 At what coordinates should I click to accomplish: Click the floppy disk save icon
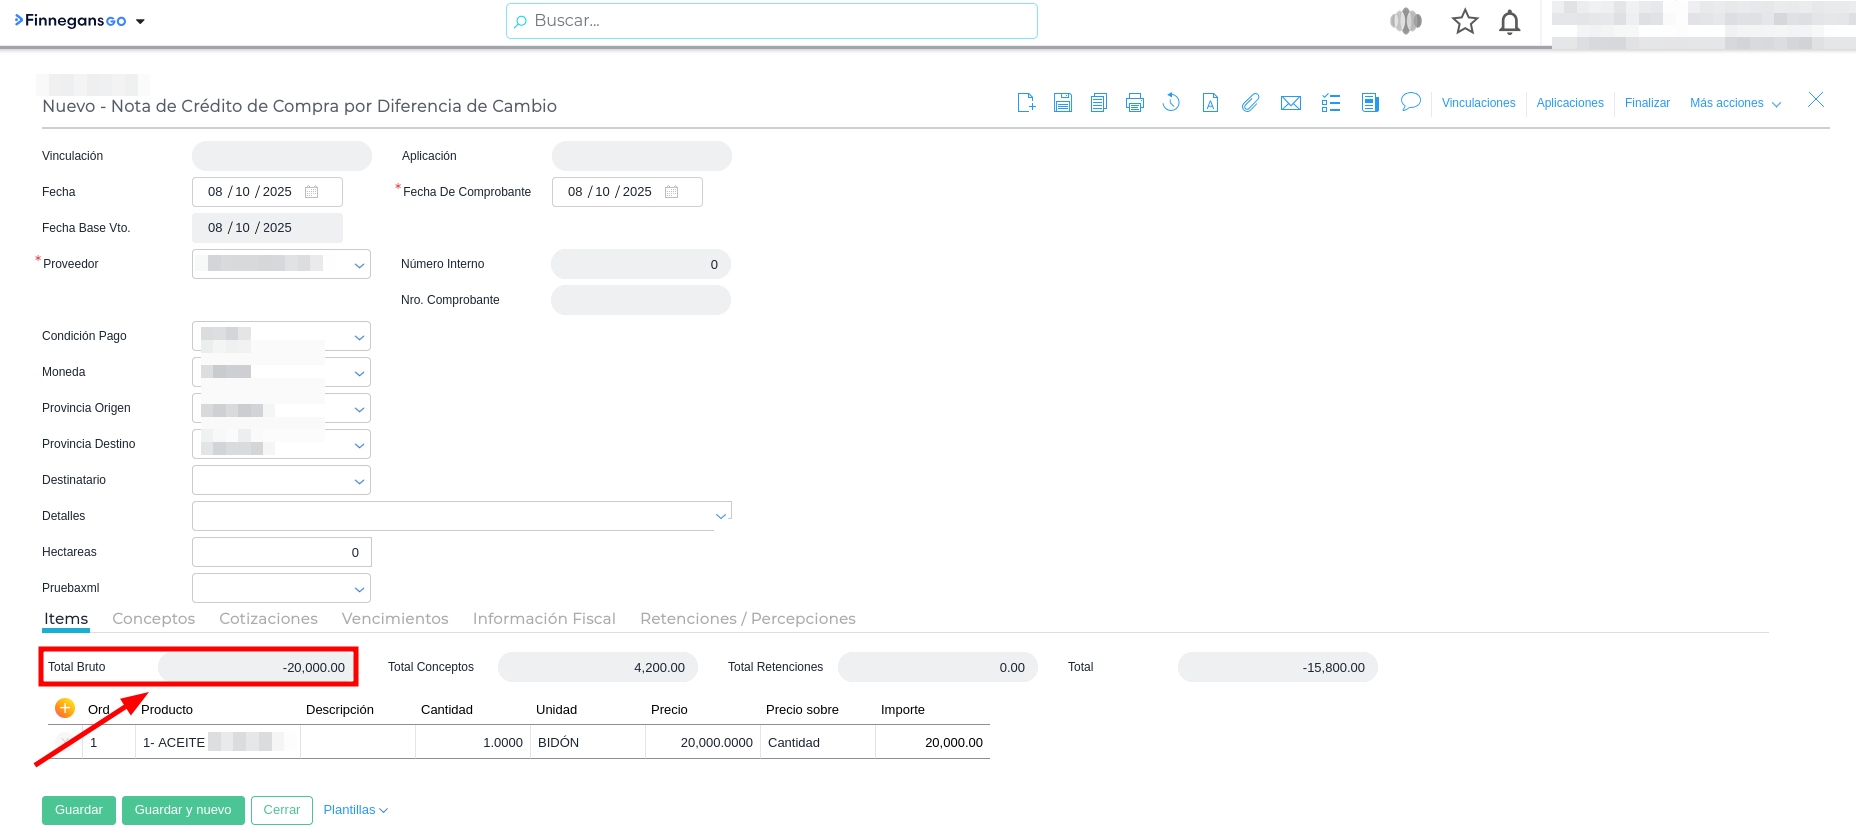coord(1062,102)
